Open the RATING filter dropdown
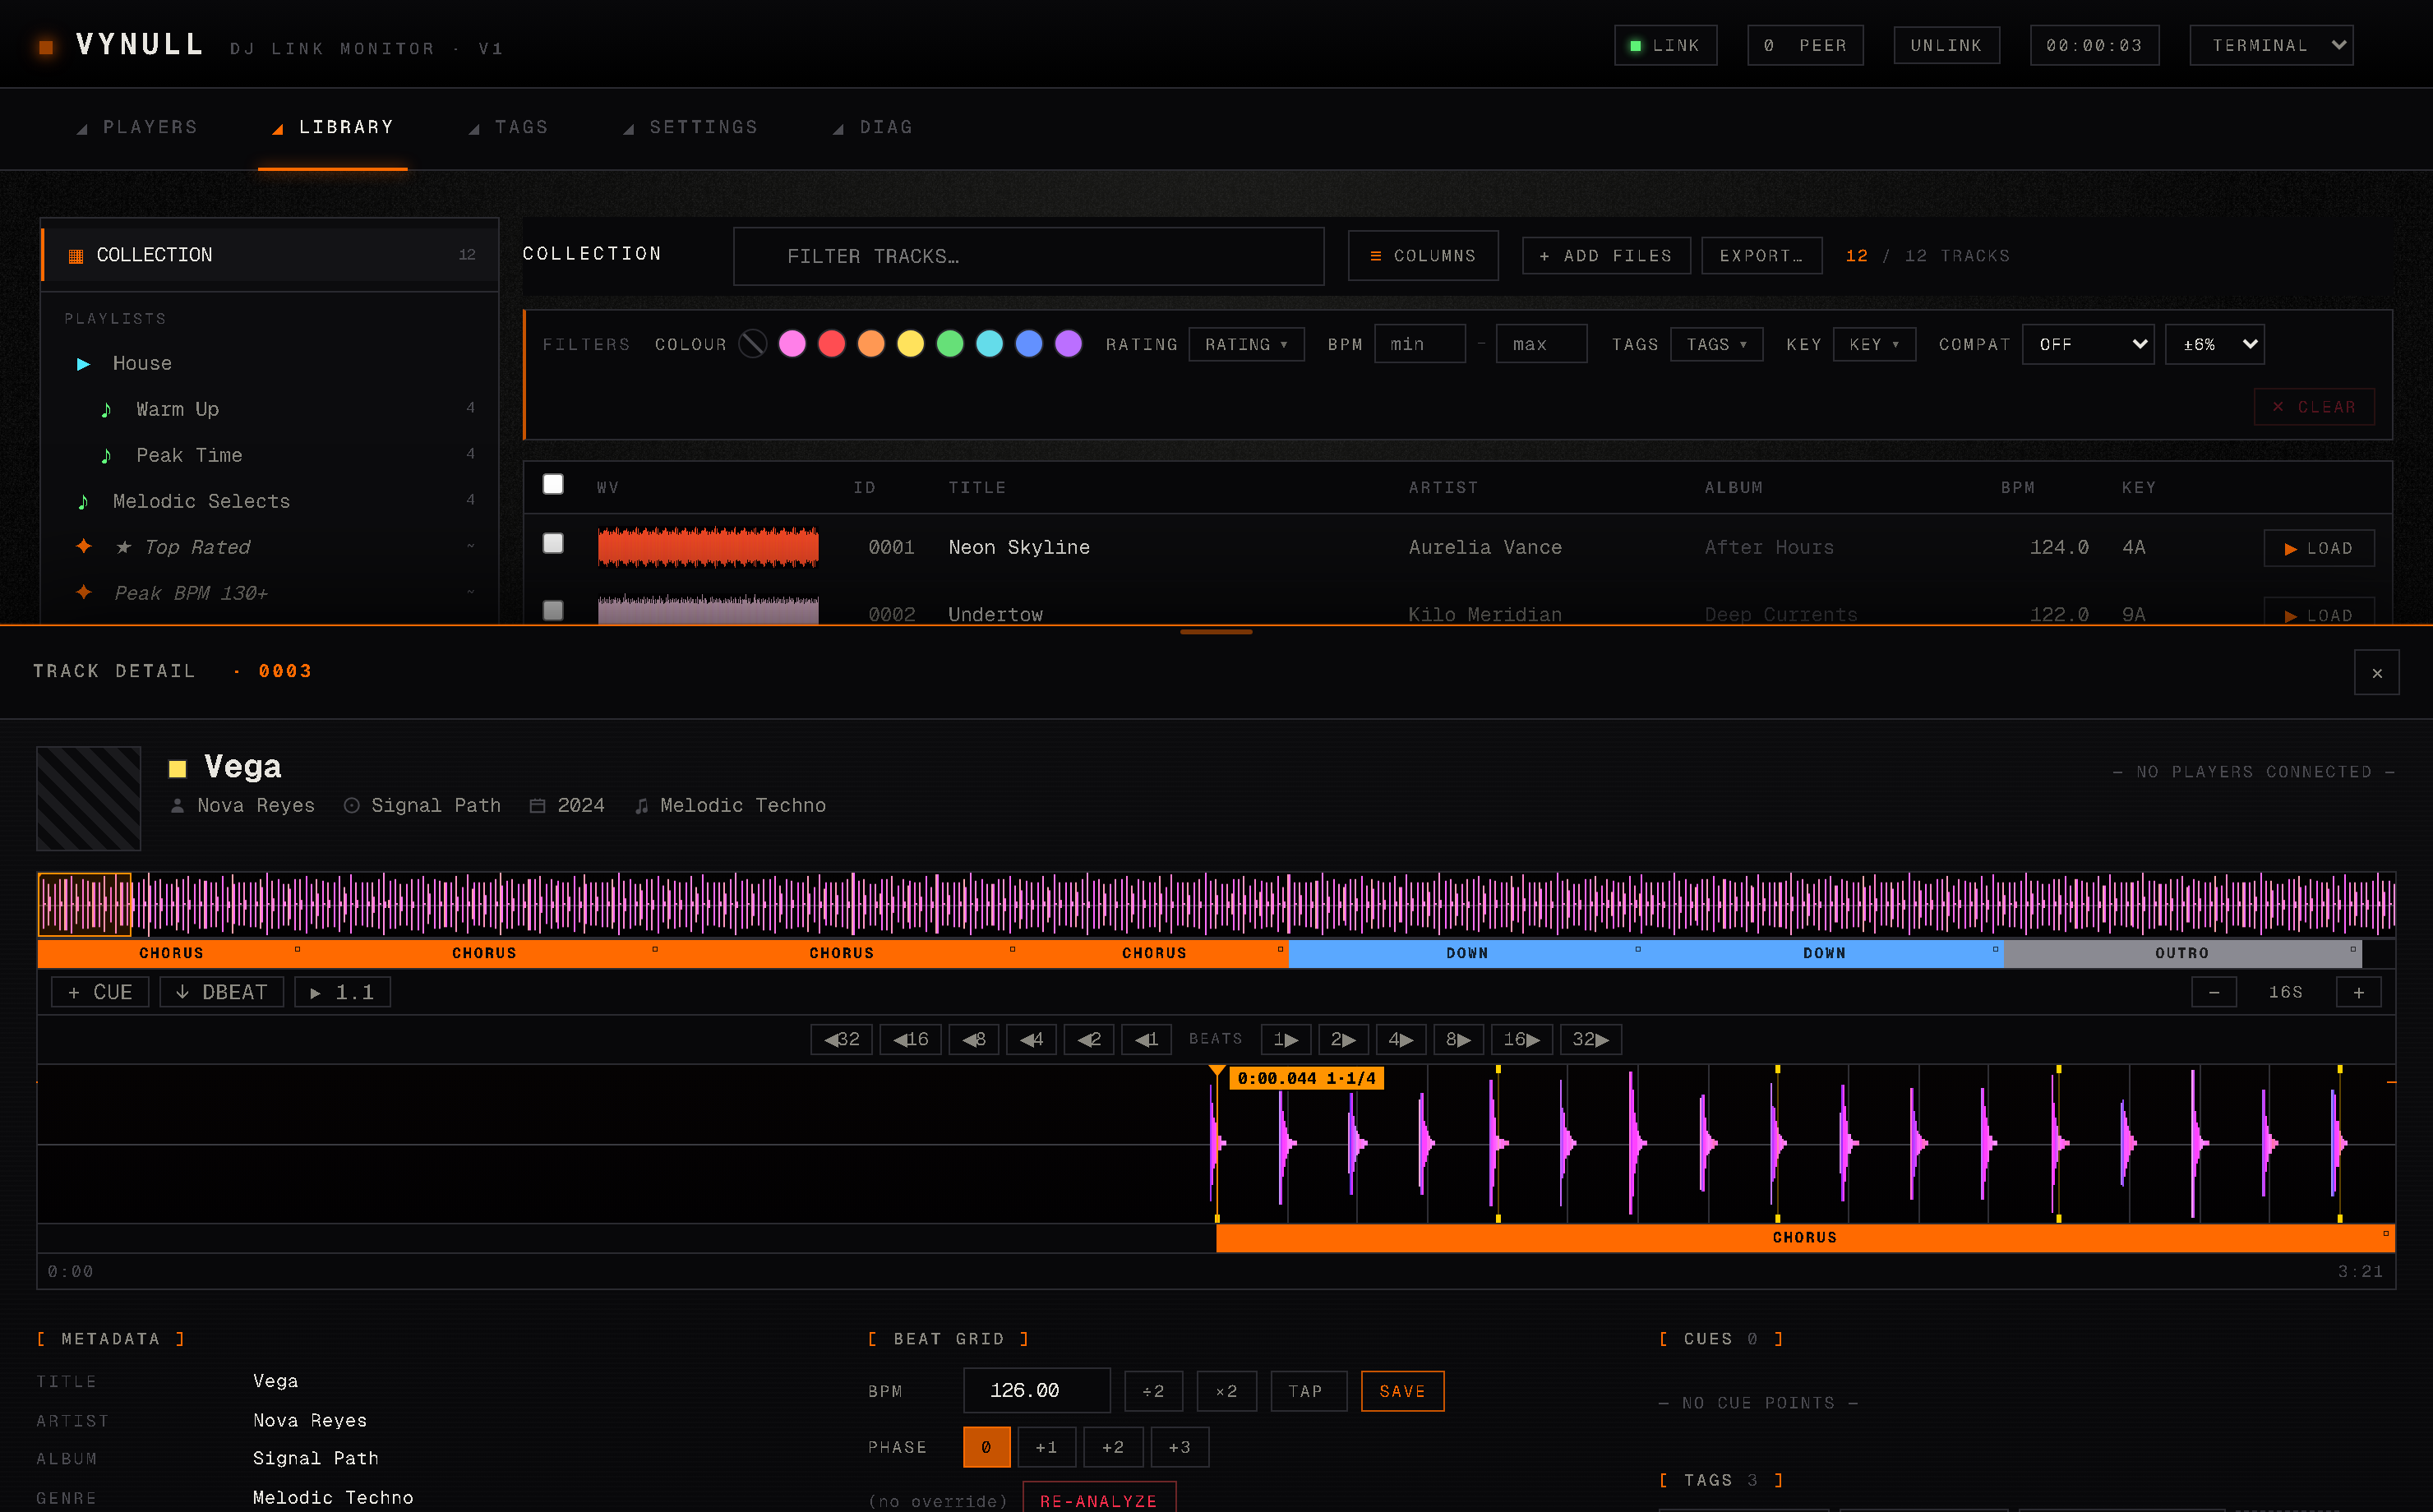Viewport: 2433px width, 1512px height. pos(1246,344)
